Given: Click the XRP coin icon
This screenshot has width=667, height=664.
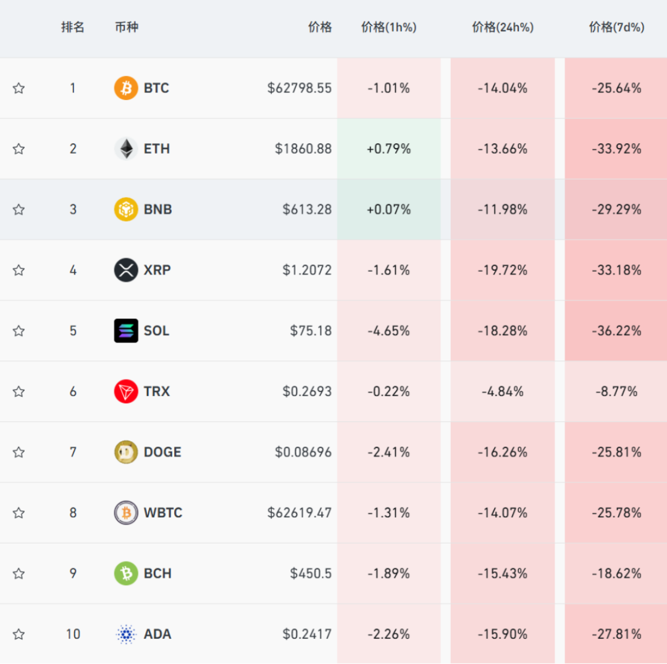Looking at the screenshot, I should click(126, 270).
